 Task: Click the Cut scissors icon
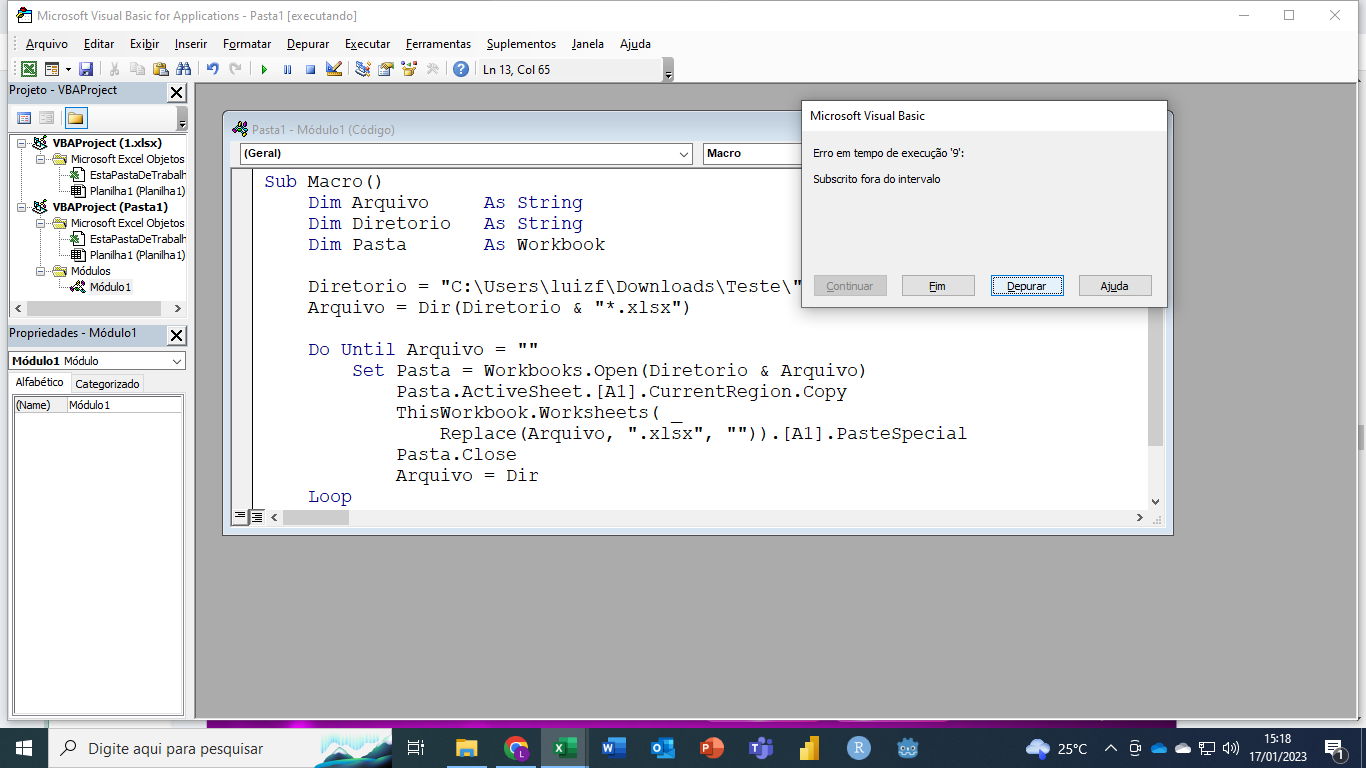coord(115,69)
